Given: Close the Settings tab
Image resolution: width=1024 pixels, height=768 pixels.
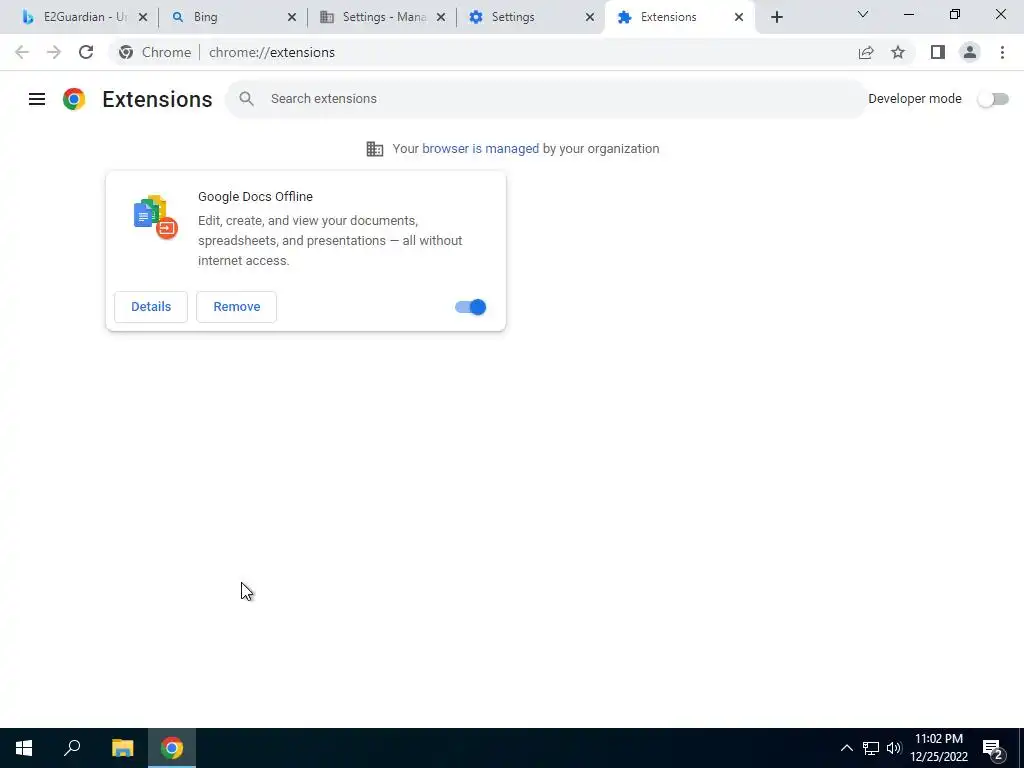Looking at the screenshot, I should (x=590, y=17).
